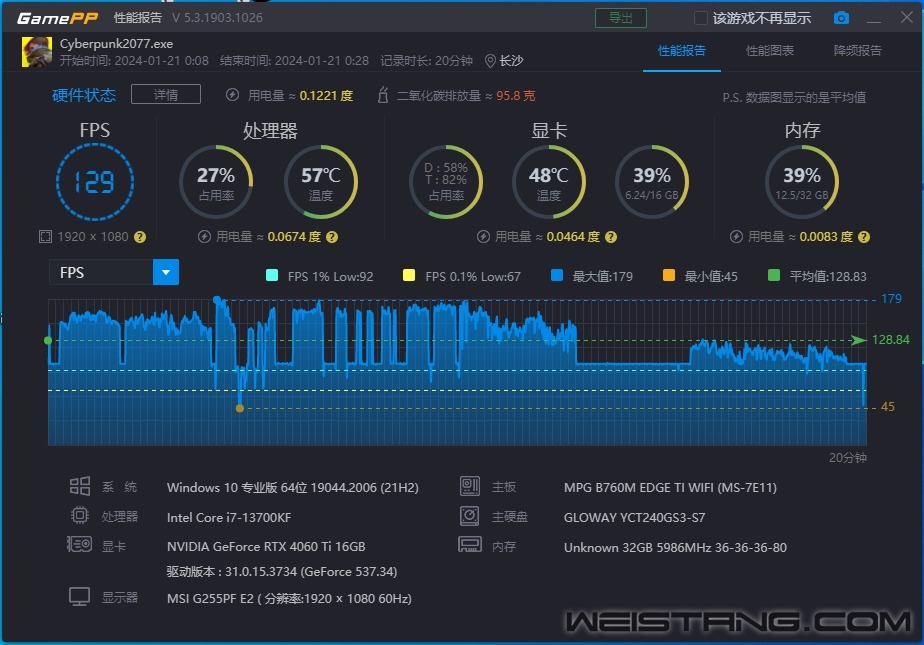
Task: Toggle 该游戏不再显示 checkbox
Action: 701,18
